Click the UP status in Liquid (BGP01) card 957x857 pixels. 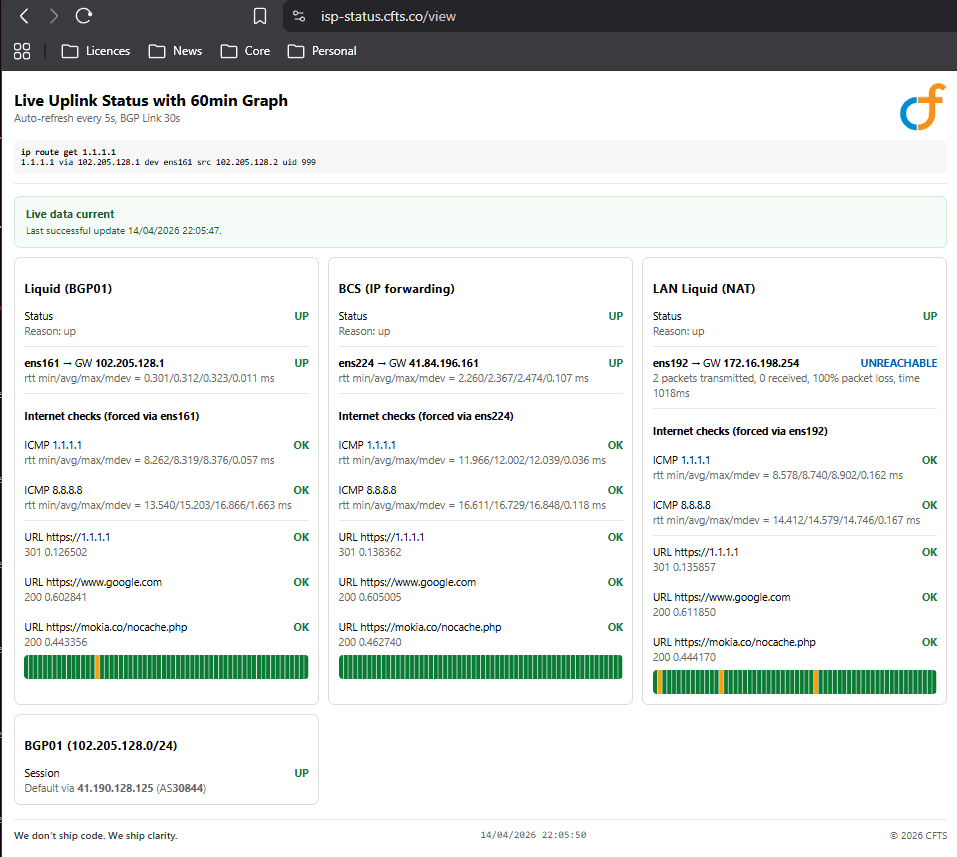coord(302,316)
